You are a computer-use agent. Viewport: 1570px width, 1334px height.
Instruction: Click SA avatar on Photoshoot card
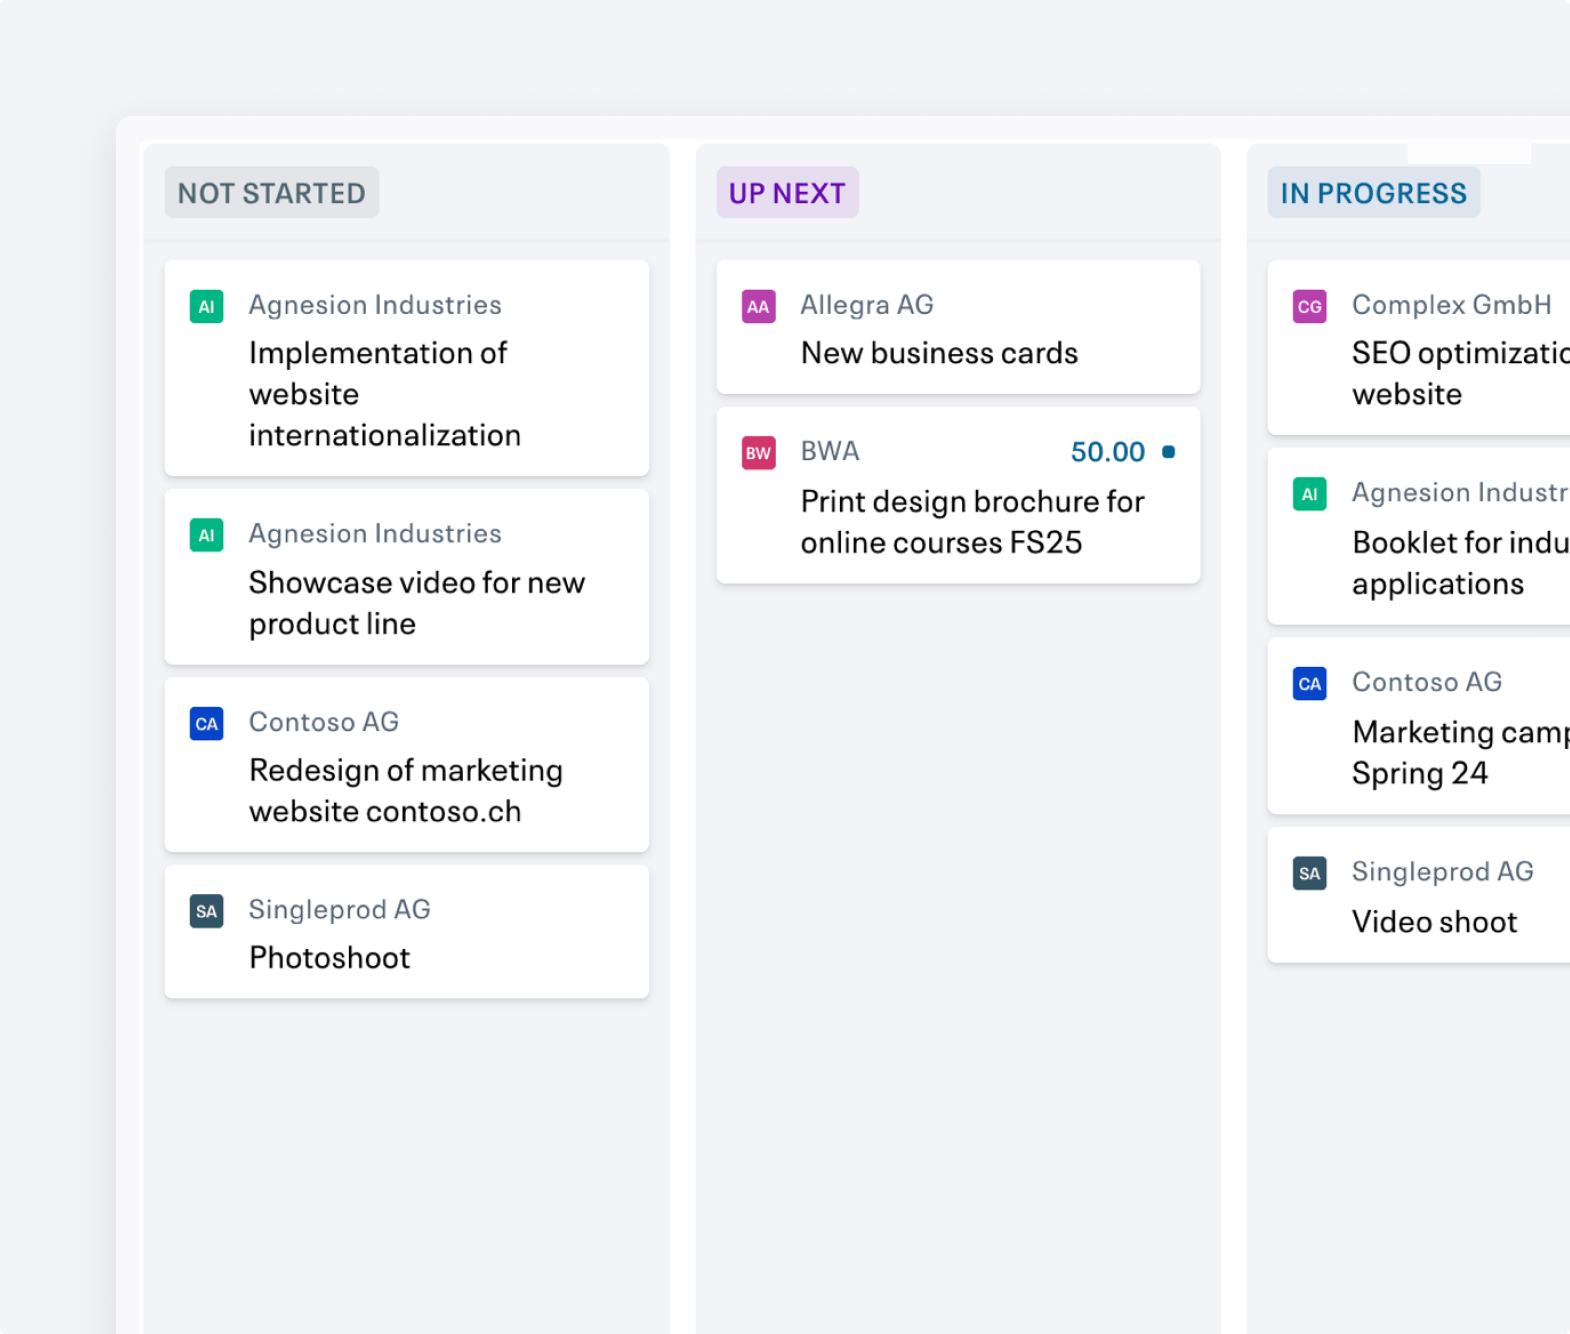point(206,911)
